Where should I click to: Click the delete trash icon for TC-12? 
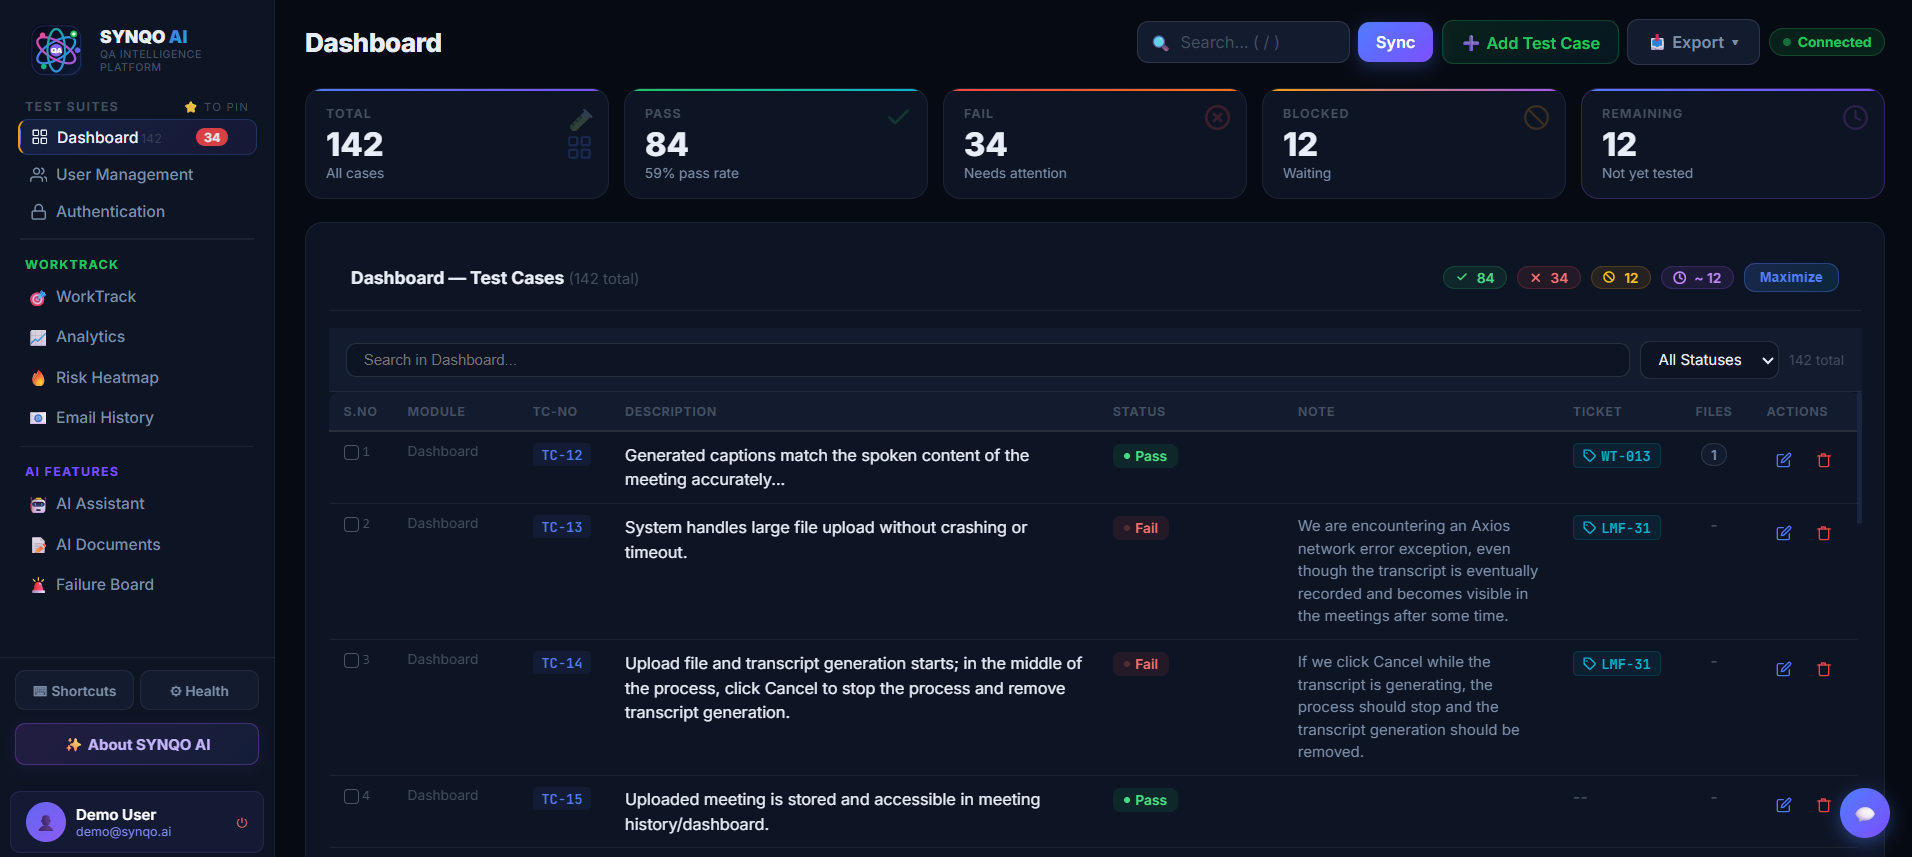coord(1823,460)
